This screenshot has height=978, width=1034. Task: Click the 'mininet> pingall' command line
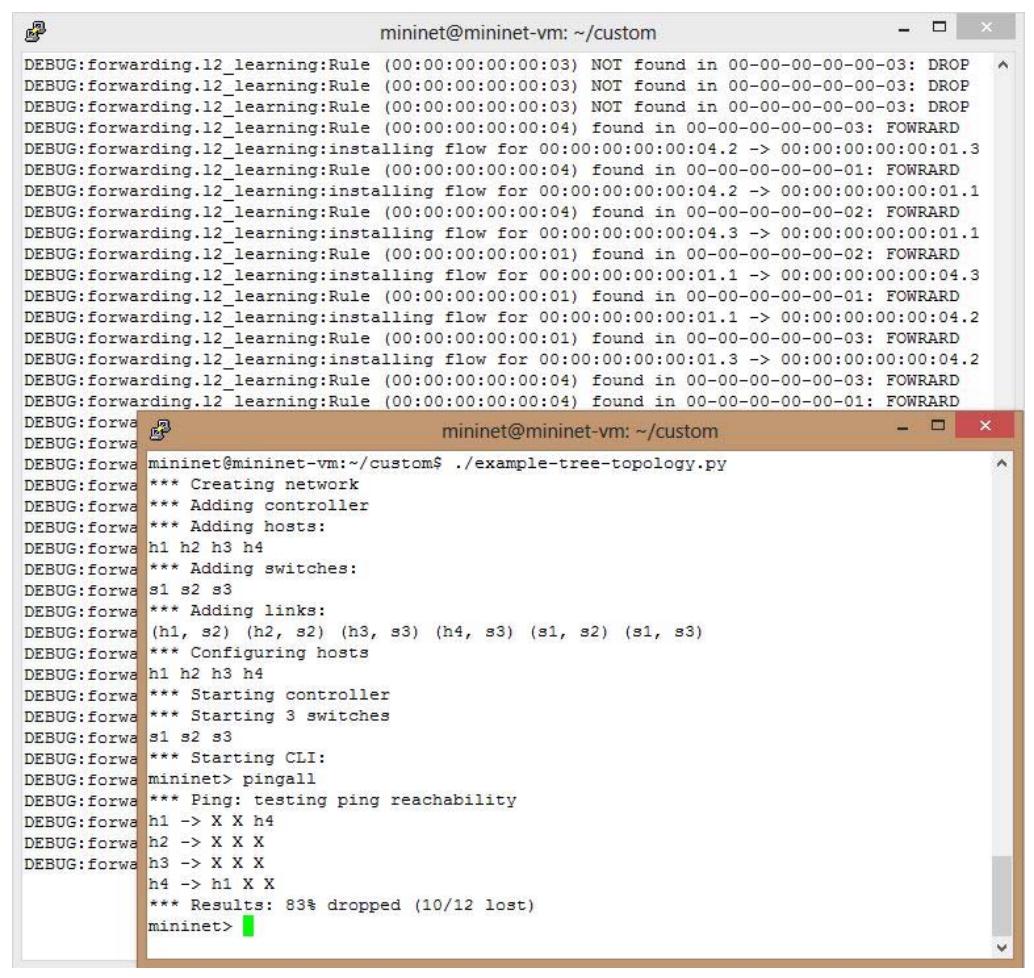pyautogui.click(x=232, y=779)
